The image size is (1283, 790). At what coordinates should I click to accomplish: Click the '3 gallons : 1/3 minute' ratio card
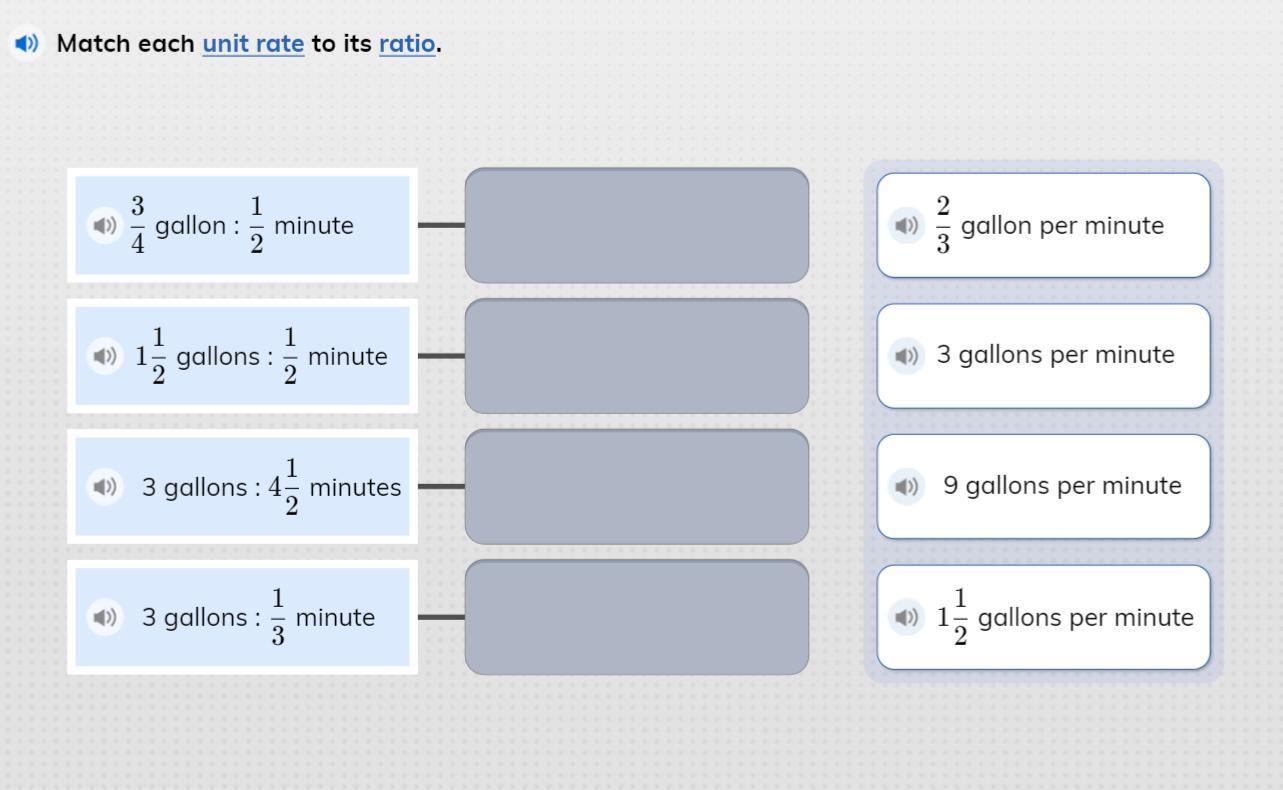click(x=242, y=617)
